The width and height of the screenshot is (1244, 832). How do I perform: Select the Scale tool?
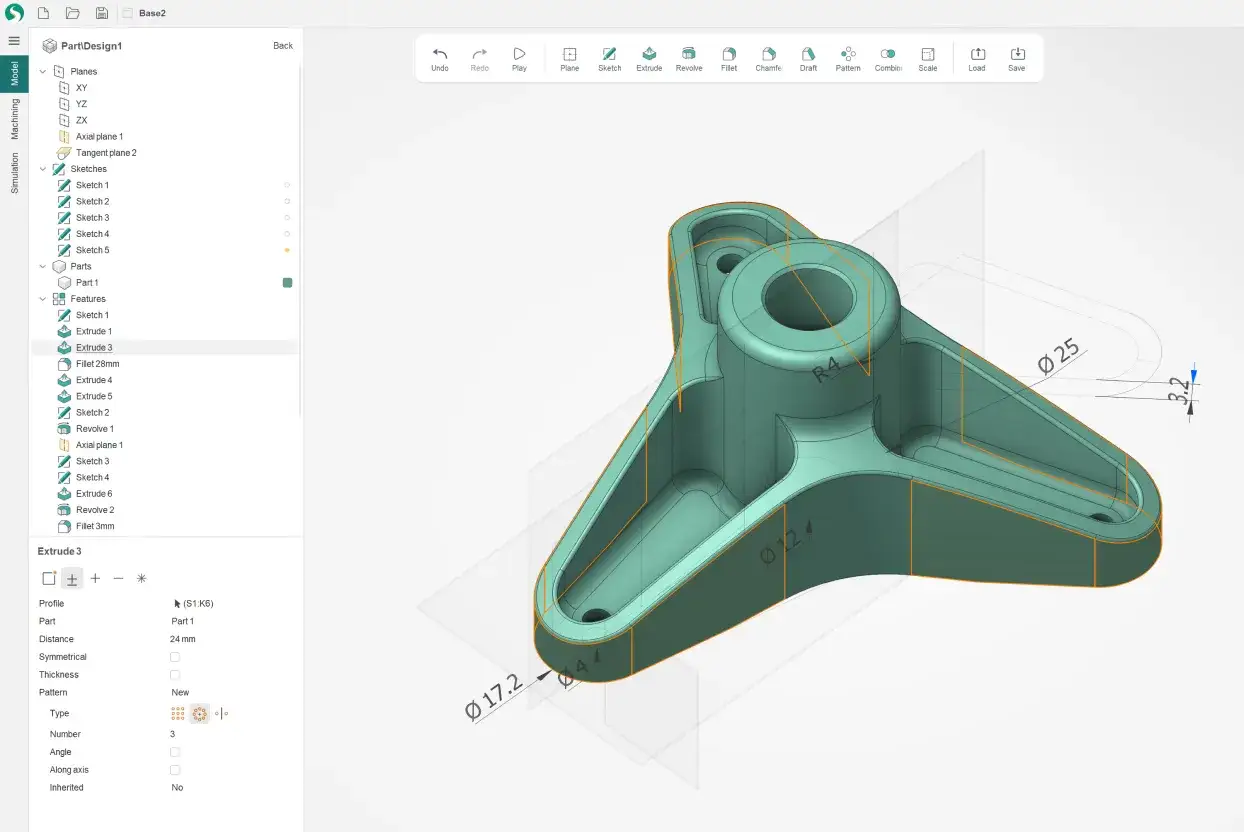click(928, 59)
